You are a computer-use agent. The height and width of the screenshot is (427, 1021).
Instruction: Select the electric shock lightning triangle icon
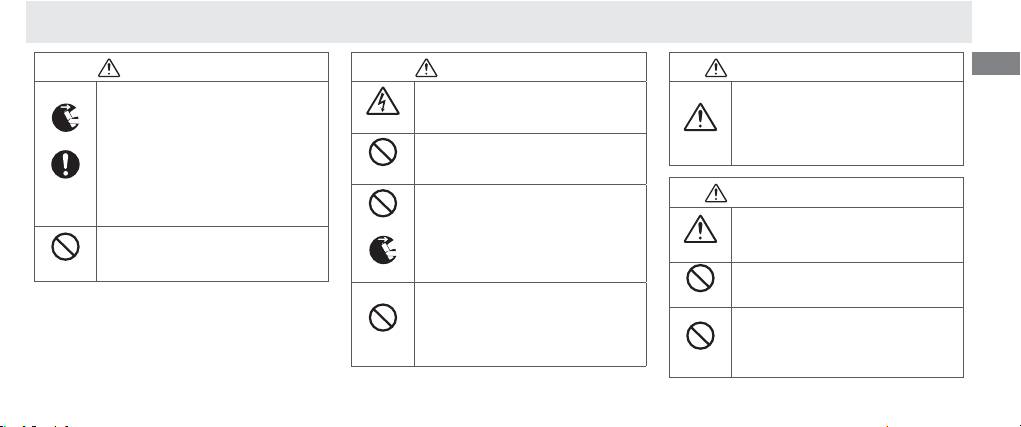(382, 104)
